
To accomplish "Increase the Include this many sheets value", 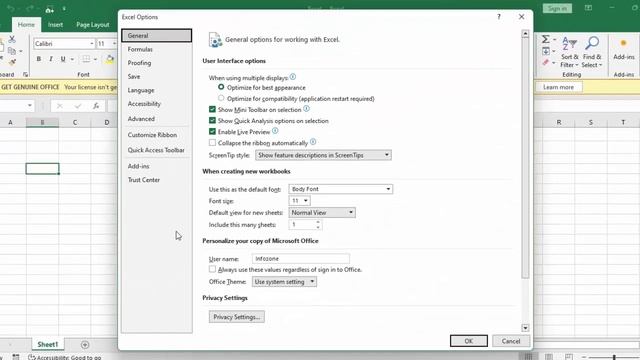I will click(318, 222).
